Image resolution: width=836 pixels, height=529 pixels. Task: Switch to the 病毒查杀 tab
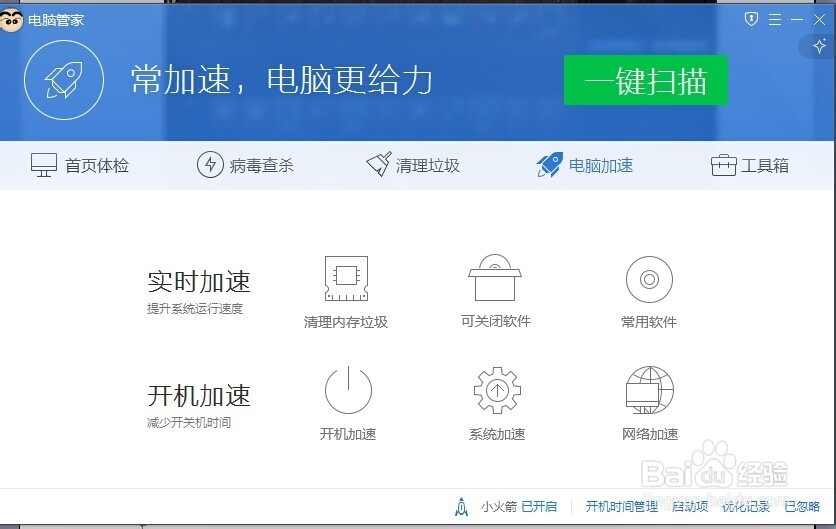(245, 165)
